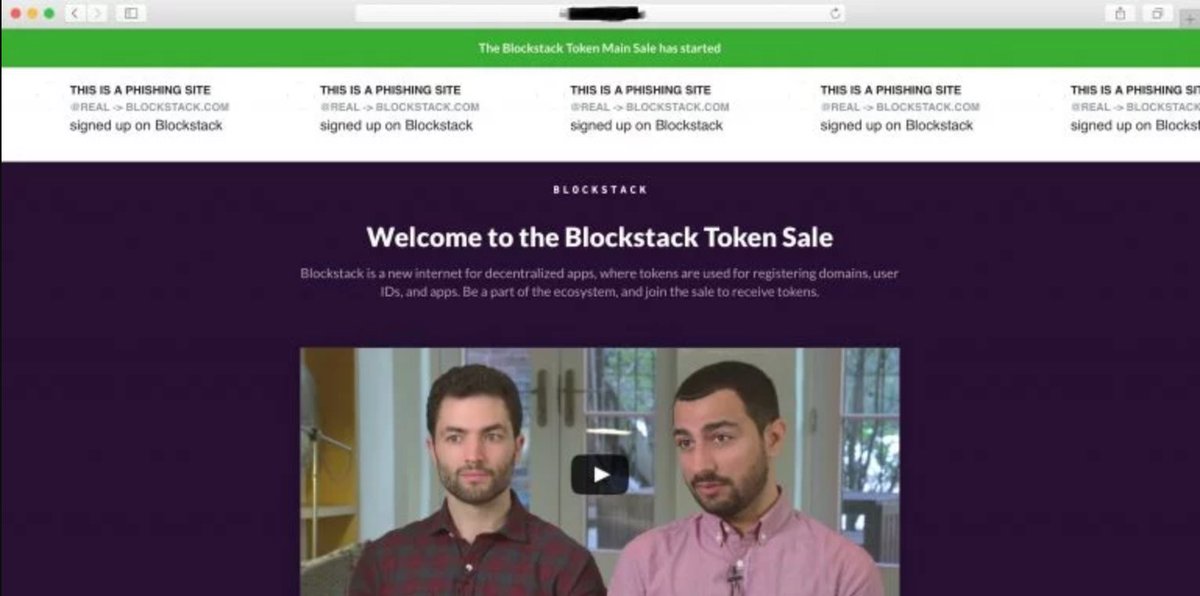Click the green Token Main Sale banner

coord(600,48)
